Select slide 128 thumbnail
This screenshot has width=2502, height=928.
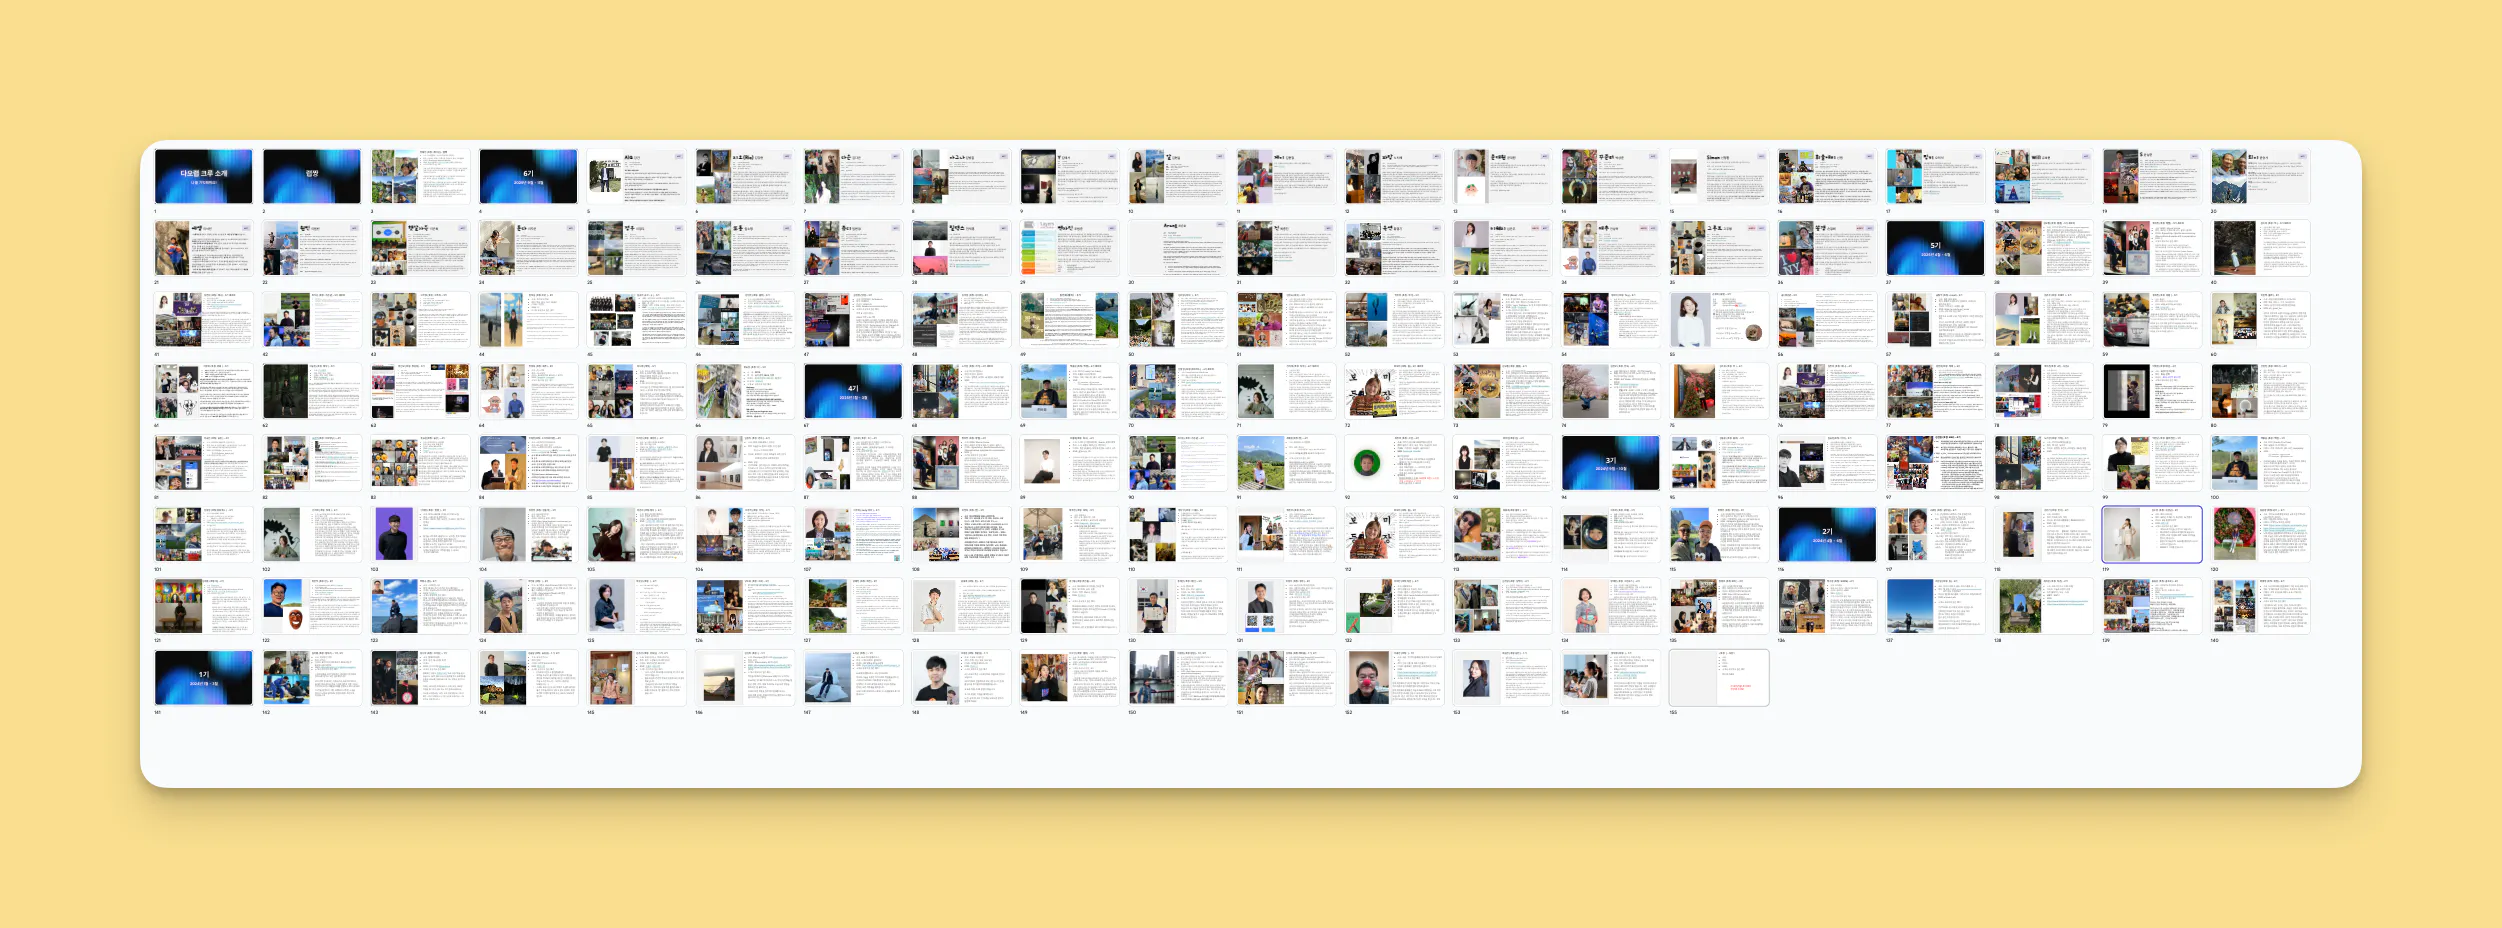coord(961,606)
